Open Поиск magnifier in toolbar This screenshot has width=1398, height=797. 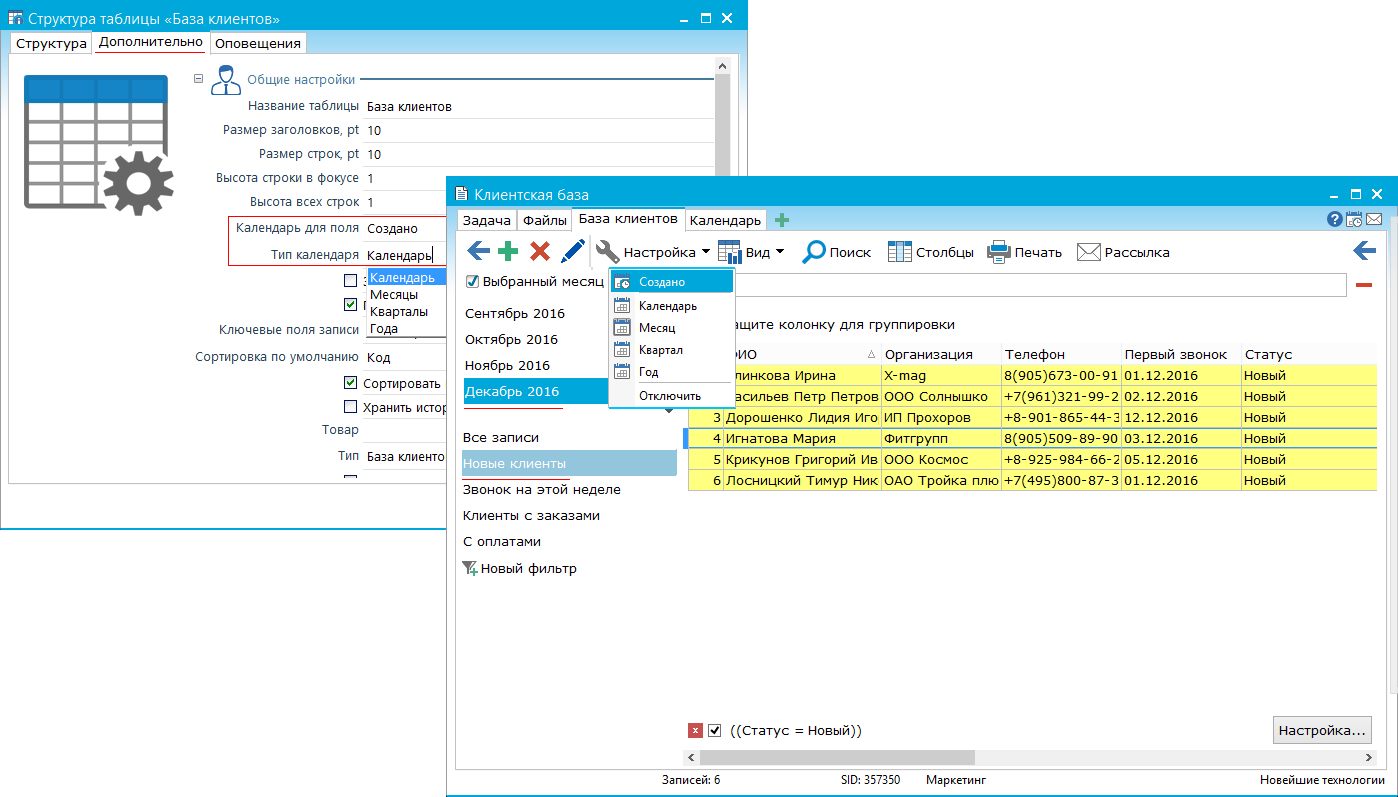(814, 252)
